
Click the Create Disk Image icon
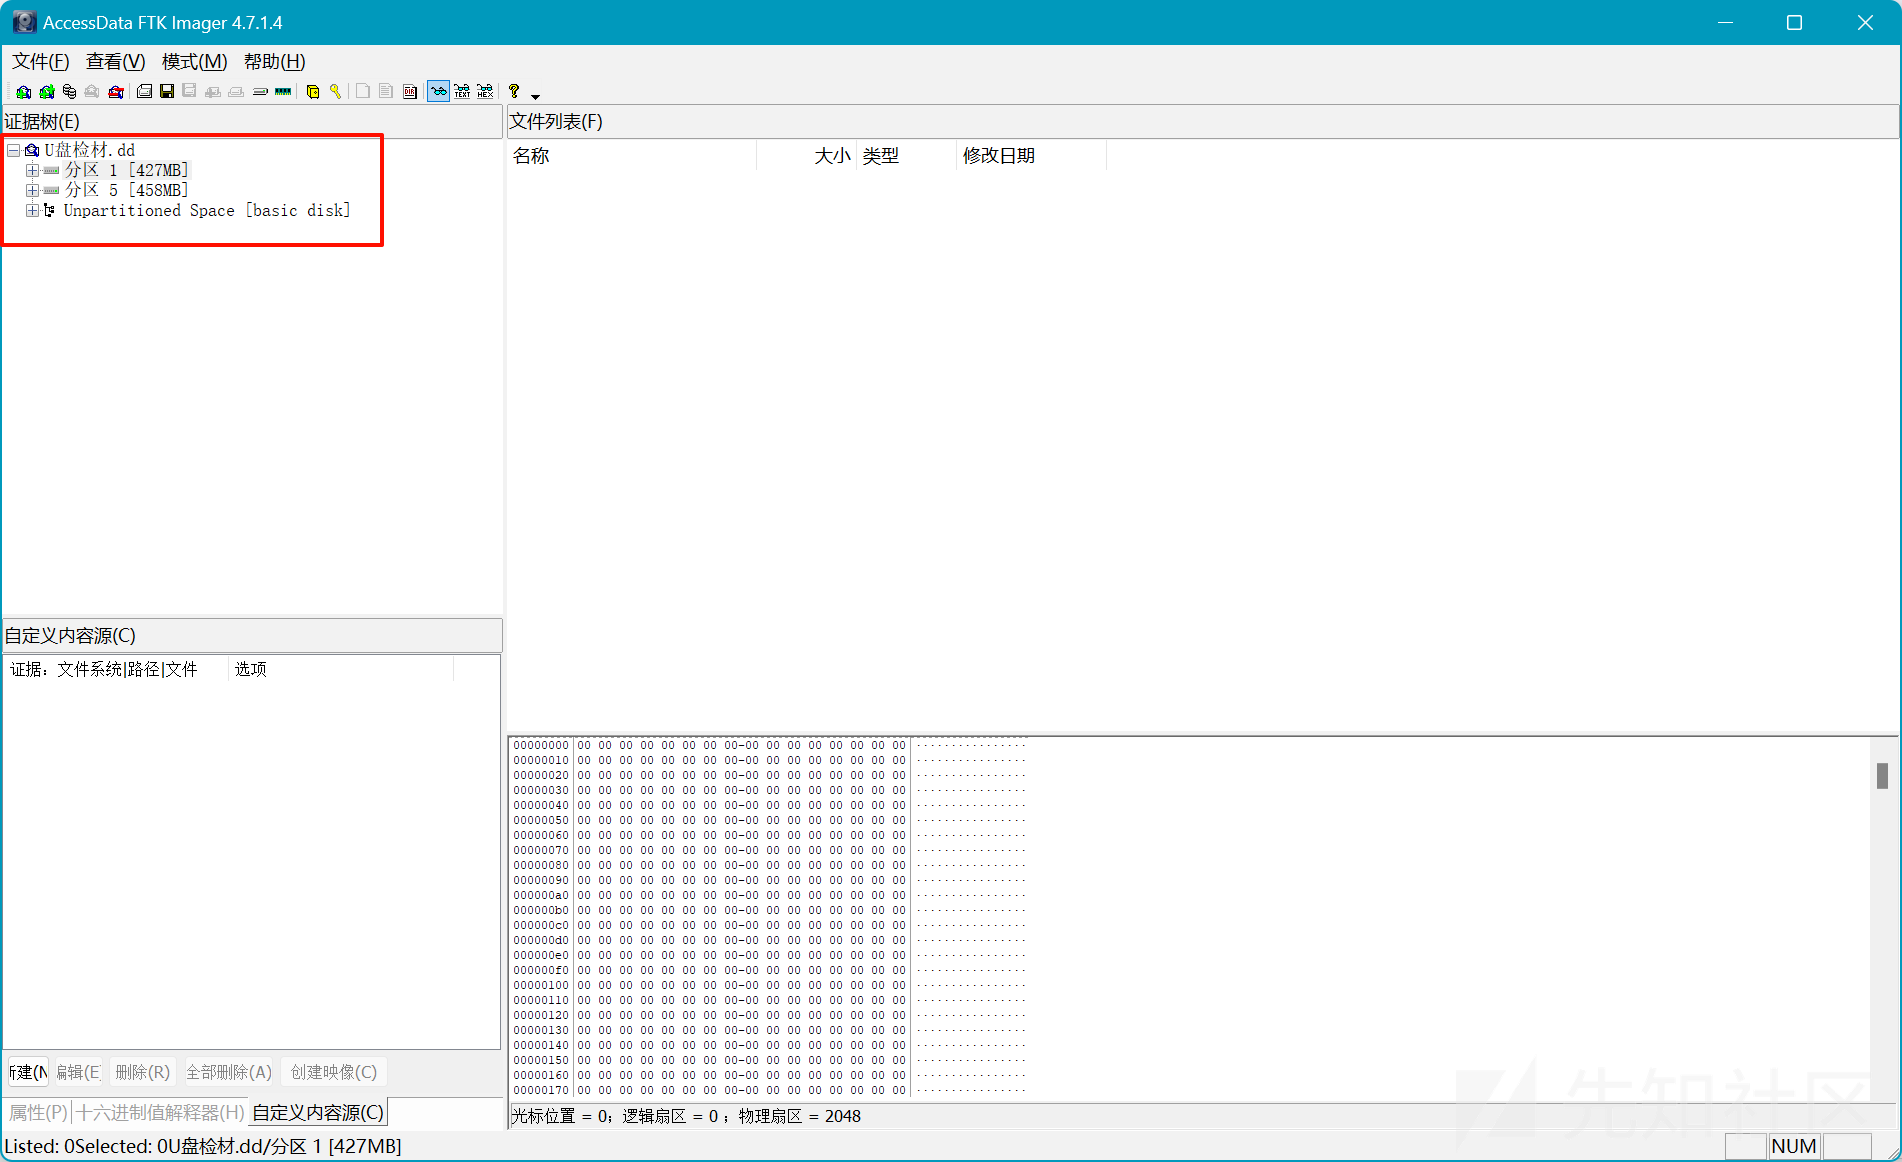click(144, 92)
